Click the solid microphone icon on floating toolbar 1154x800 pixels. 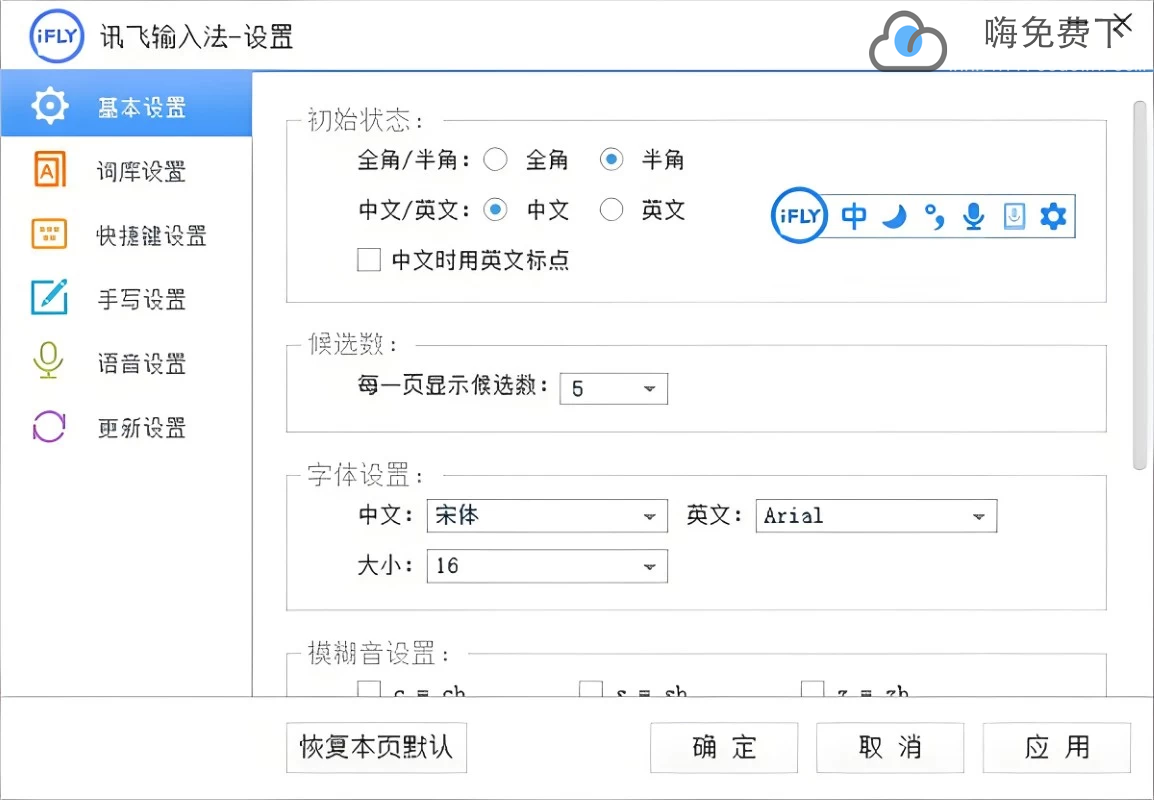(974, 216)
